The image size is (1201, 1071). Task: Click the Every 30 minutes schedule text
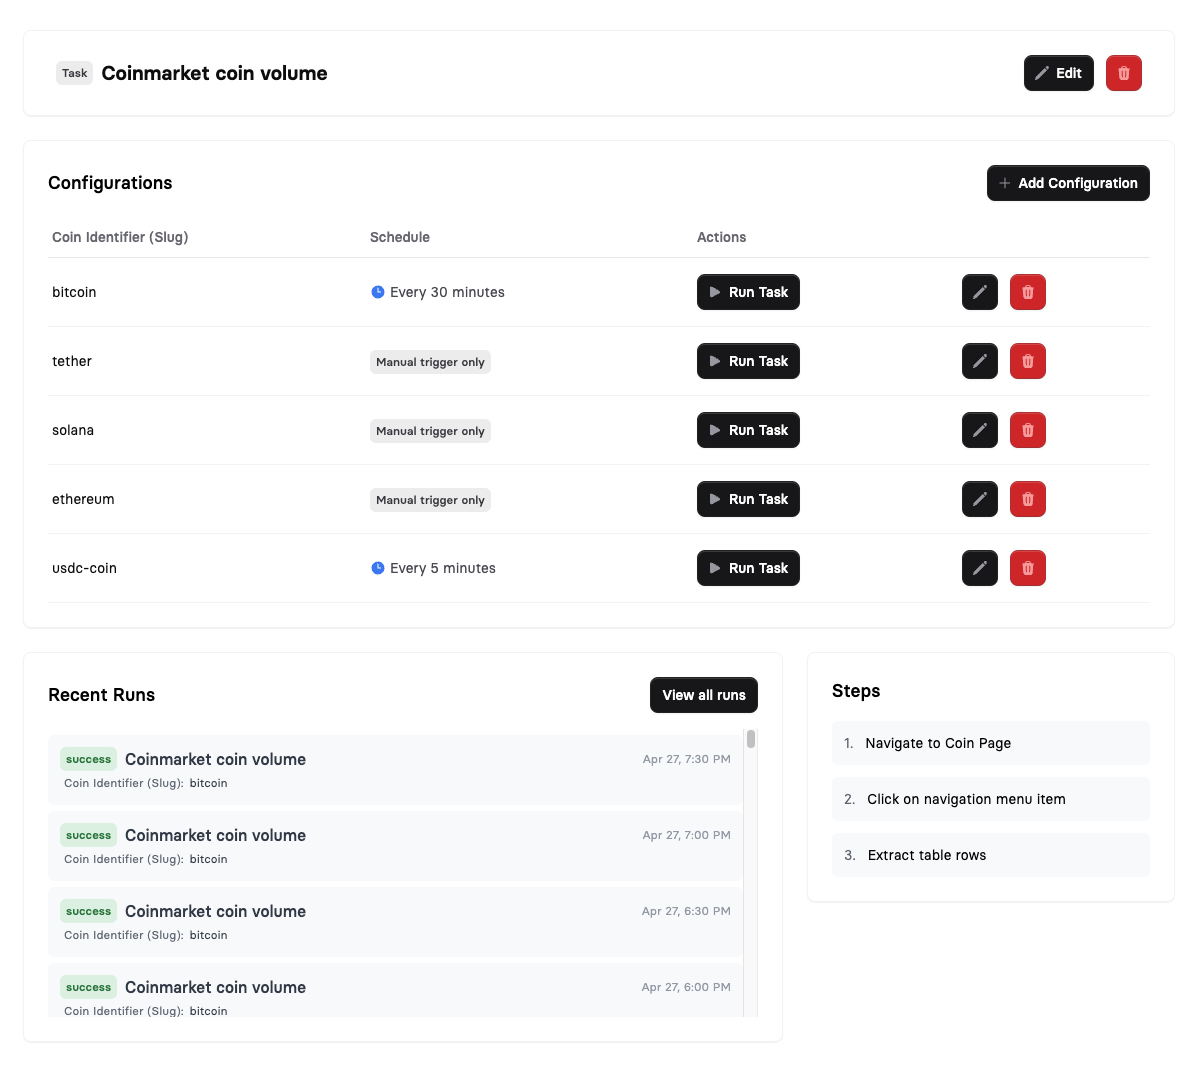(447, 292)
